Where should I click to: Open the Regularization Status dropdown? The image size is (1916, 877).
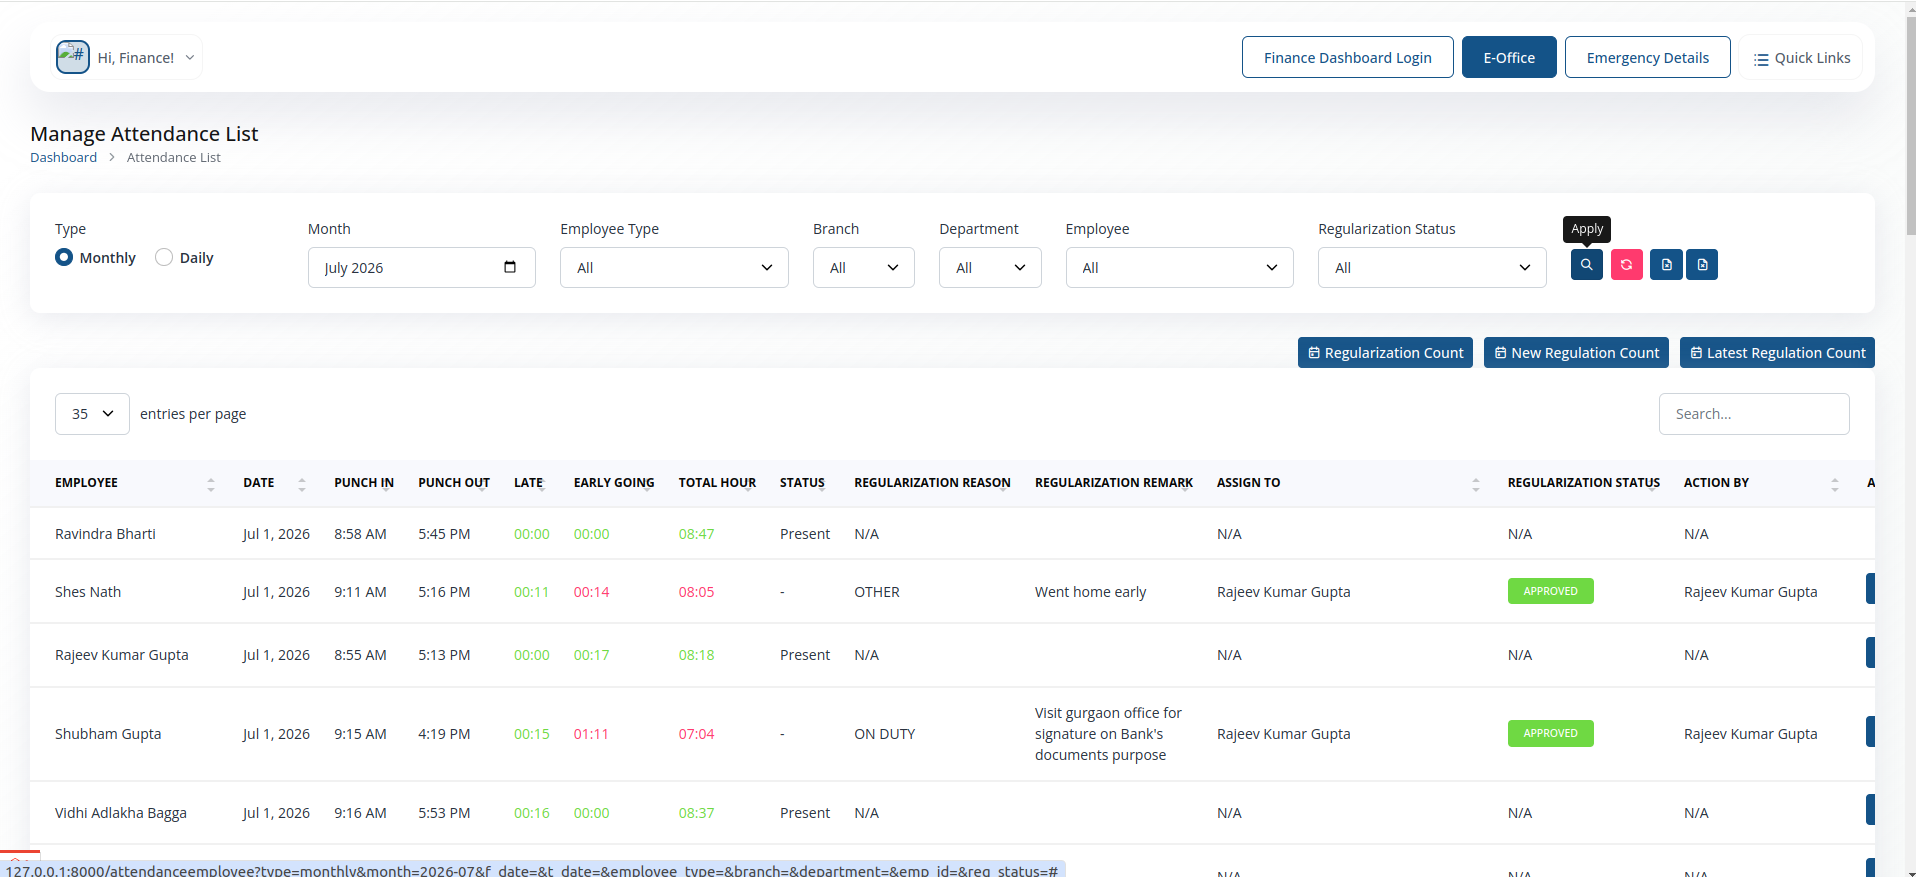pyautogui.click(x=1432, y=267)
